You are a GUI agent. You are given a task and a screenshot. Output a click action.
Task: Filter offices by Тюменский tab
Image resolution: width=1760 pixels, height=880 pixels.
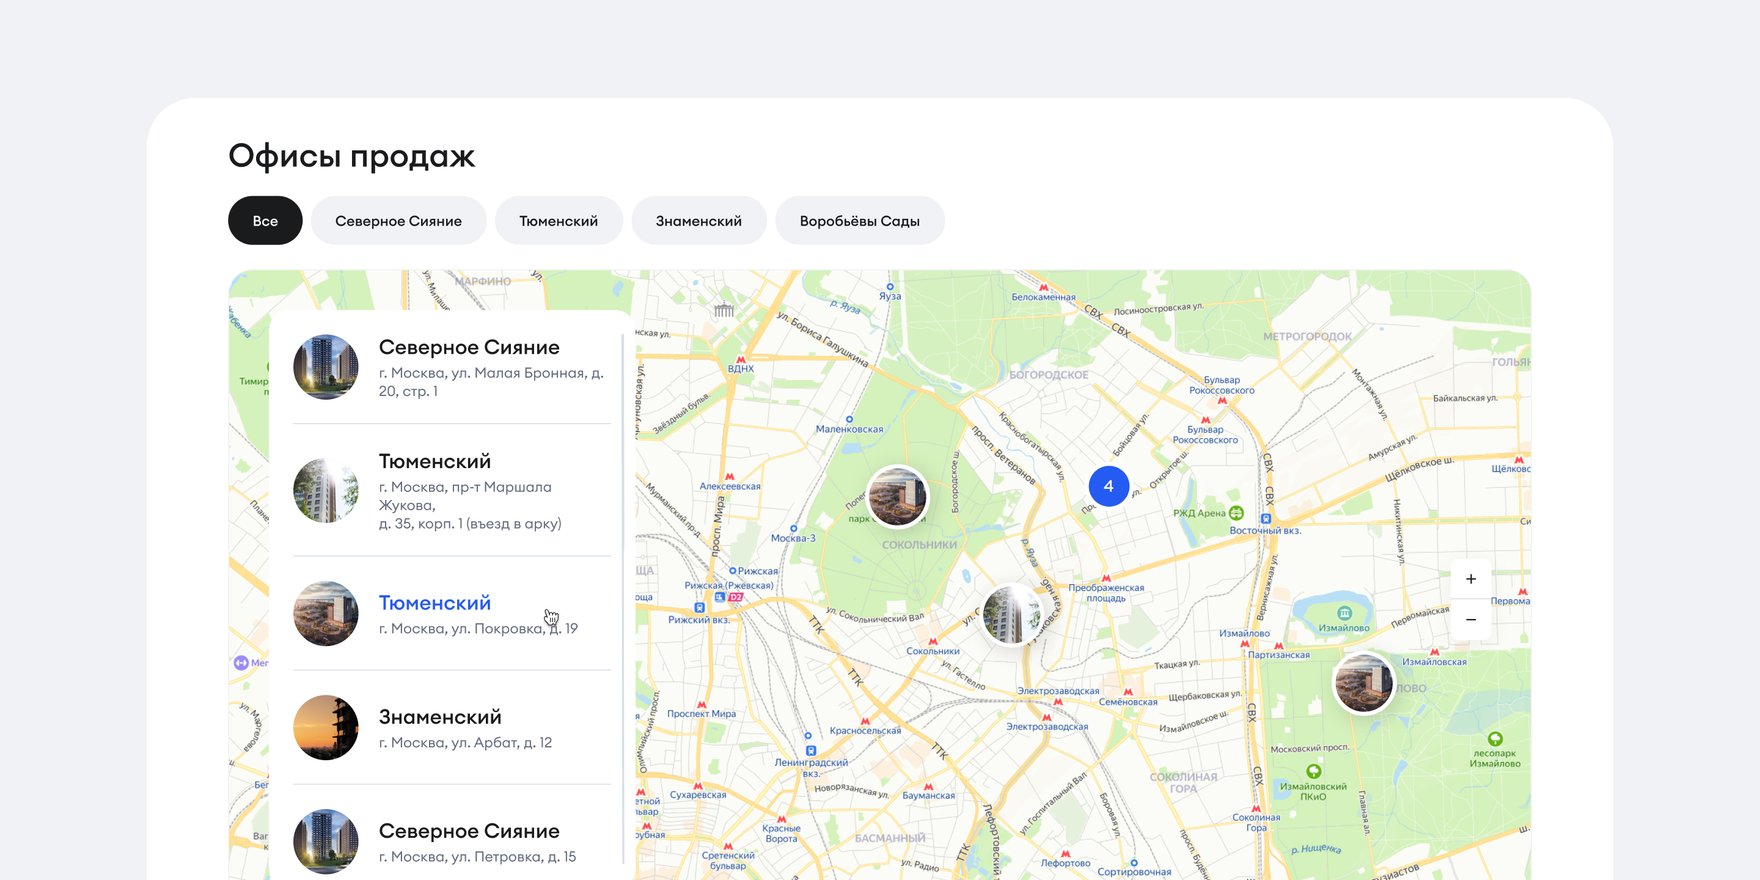[558, 221]
